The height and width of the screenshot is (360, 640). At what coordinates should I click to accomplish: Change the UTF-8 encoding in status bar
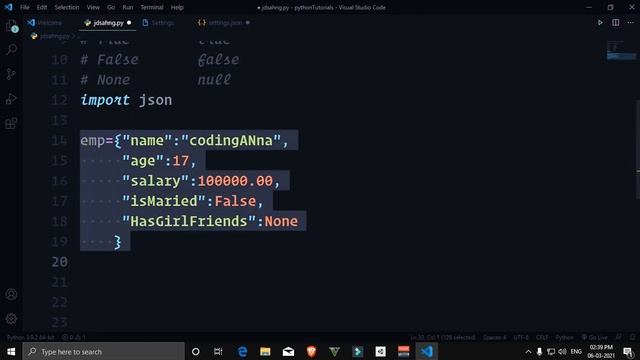521,338
